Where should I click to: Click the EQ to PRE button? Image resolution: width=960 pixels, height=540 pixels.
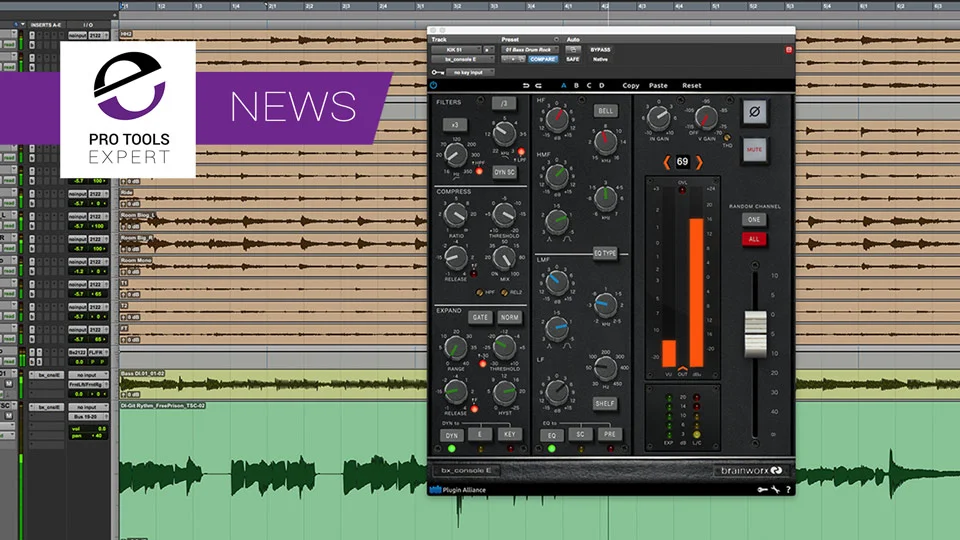coord(610,434)
